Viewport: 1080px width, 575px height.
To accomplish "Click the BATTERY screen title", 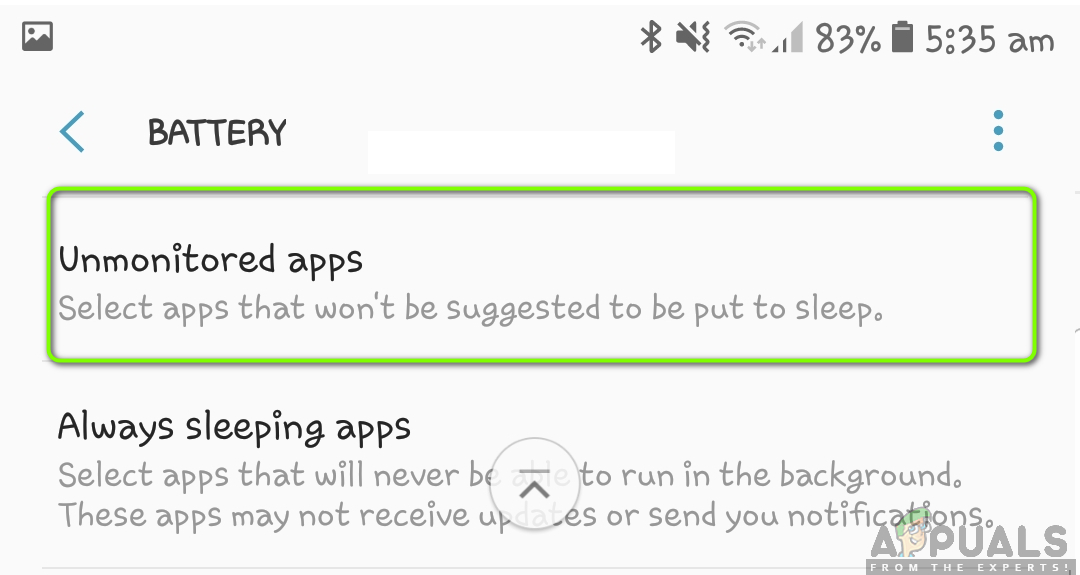I will pyautogui.click(x=217, y=132).
